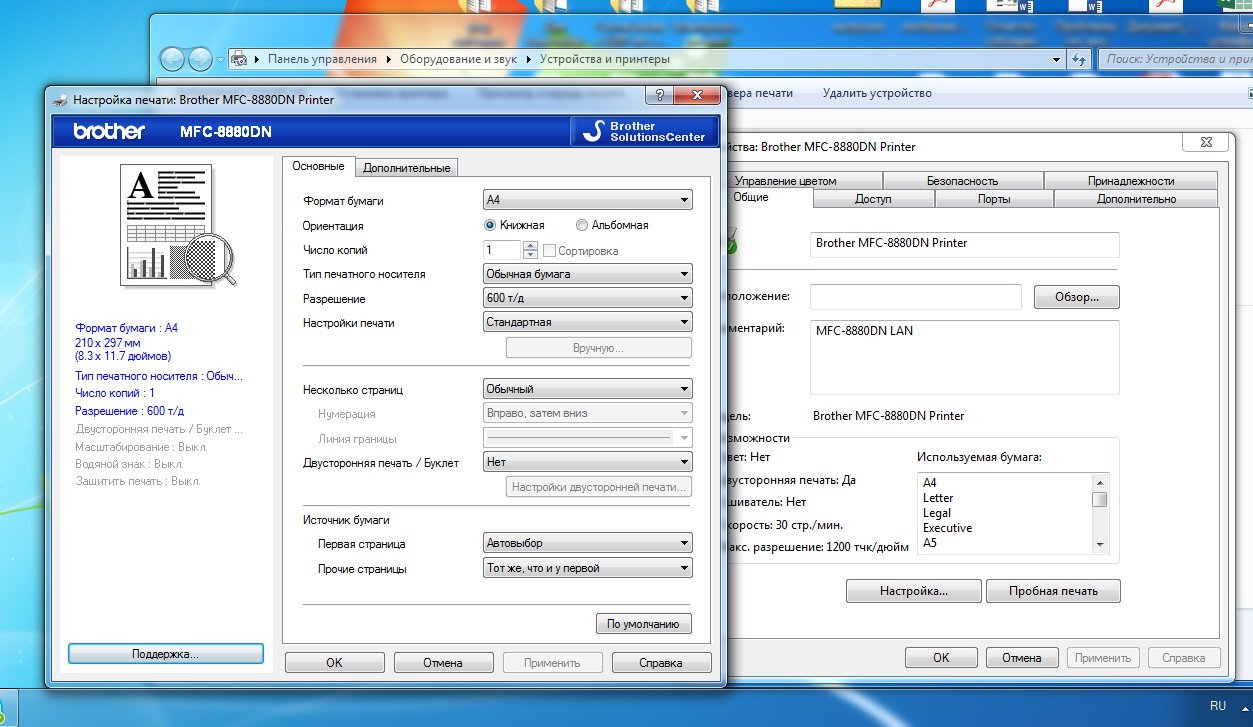Click the Explorer search box
Image resolution: width=1253 pixels, height=727 pixels.
[1176, 59]
